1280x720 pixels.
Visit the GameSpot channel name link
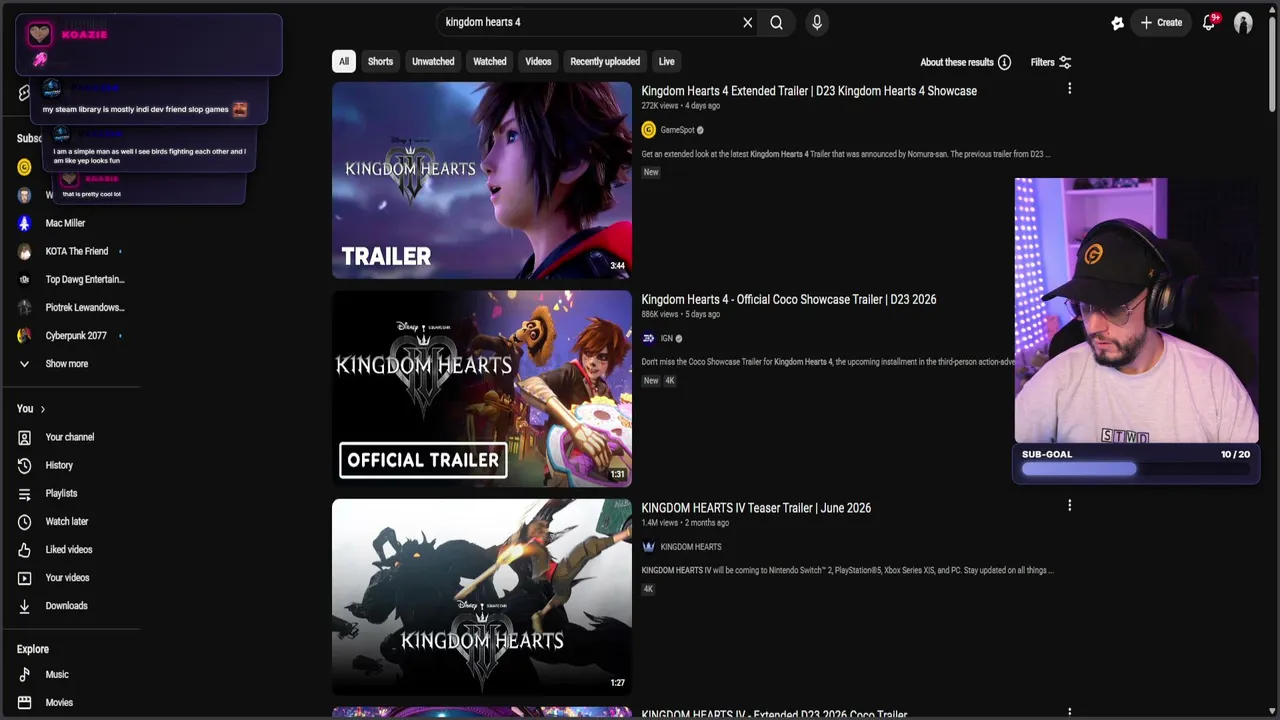tap(677, 130)
